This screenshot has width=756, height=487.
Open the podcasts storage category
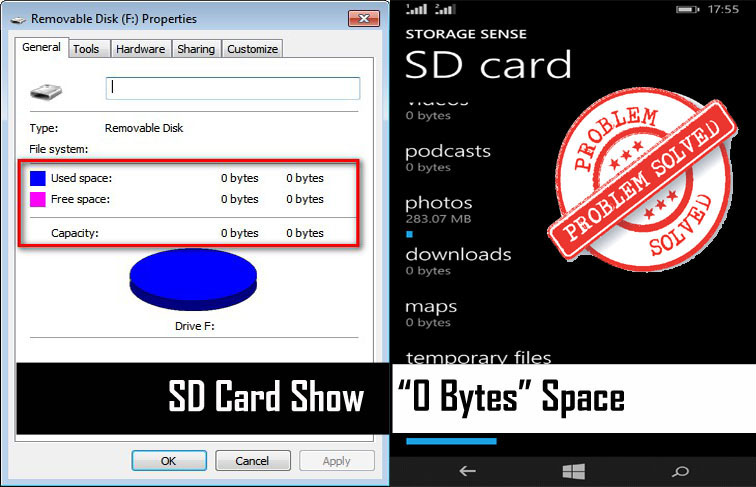[x=447, y=151]
